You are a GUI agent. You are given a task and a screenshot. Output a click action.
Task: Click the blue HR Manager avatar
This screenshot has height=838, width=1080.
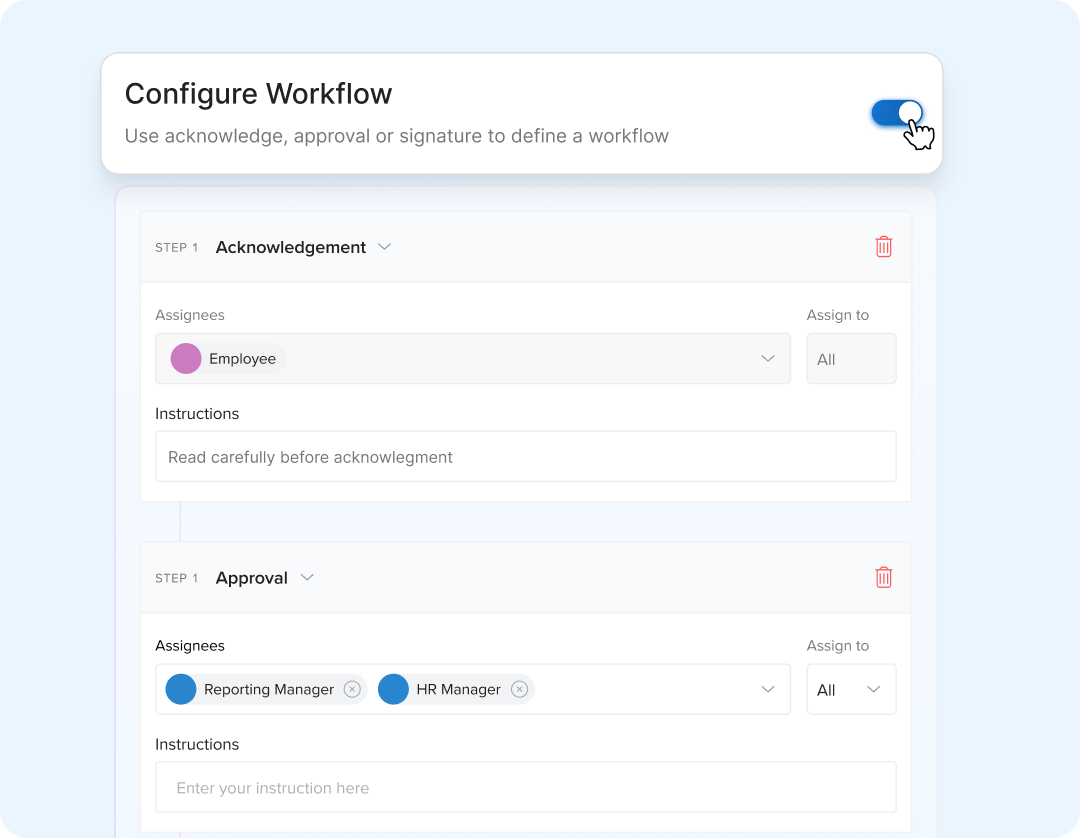[x=393, y=689]
